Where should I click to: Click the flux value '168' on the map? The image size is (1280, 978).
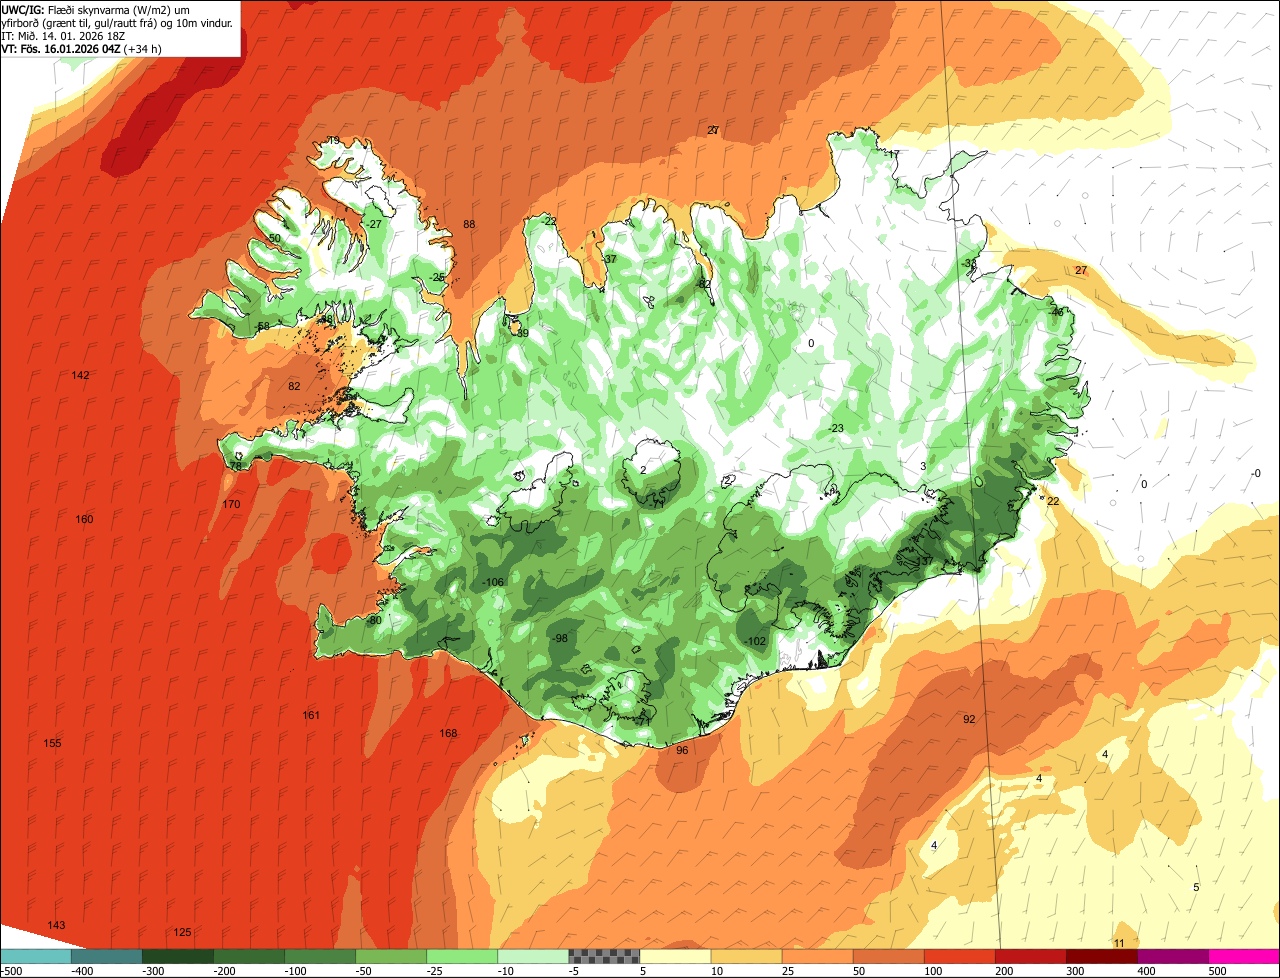click(x=448, y=734)
